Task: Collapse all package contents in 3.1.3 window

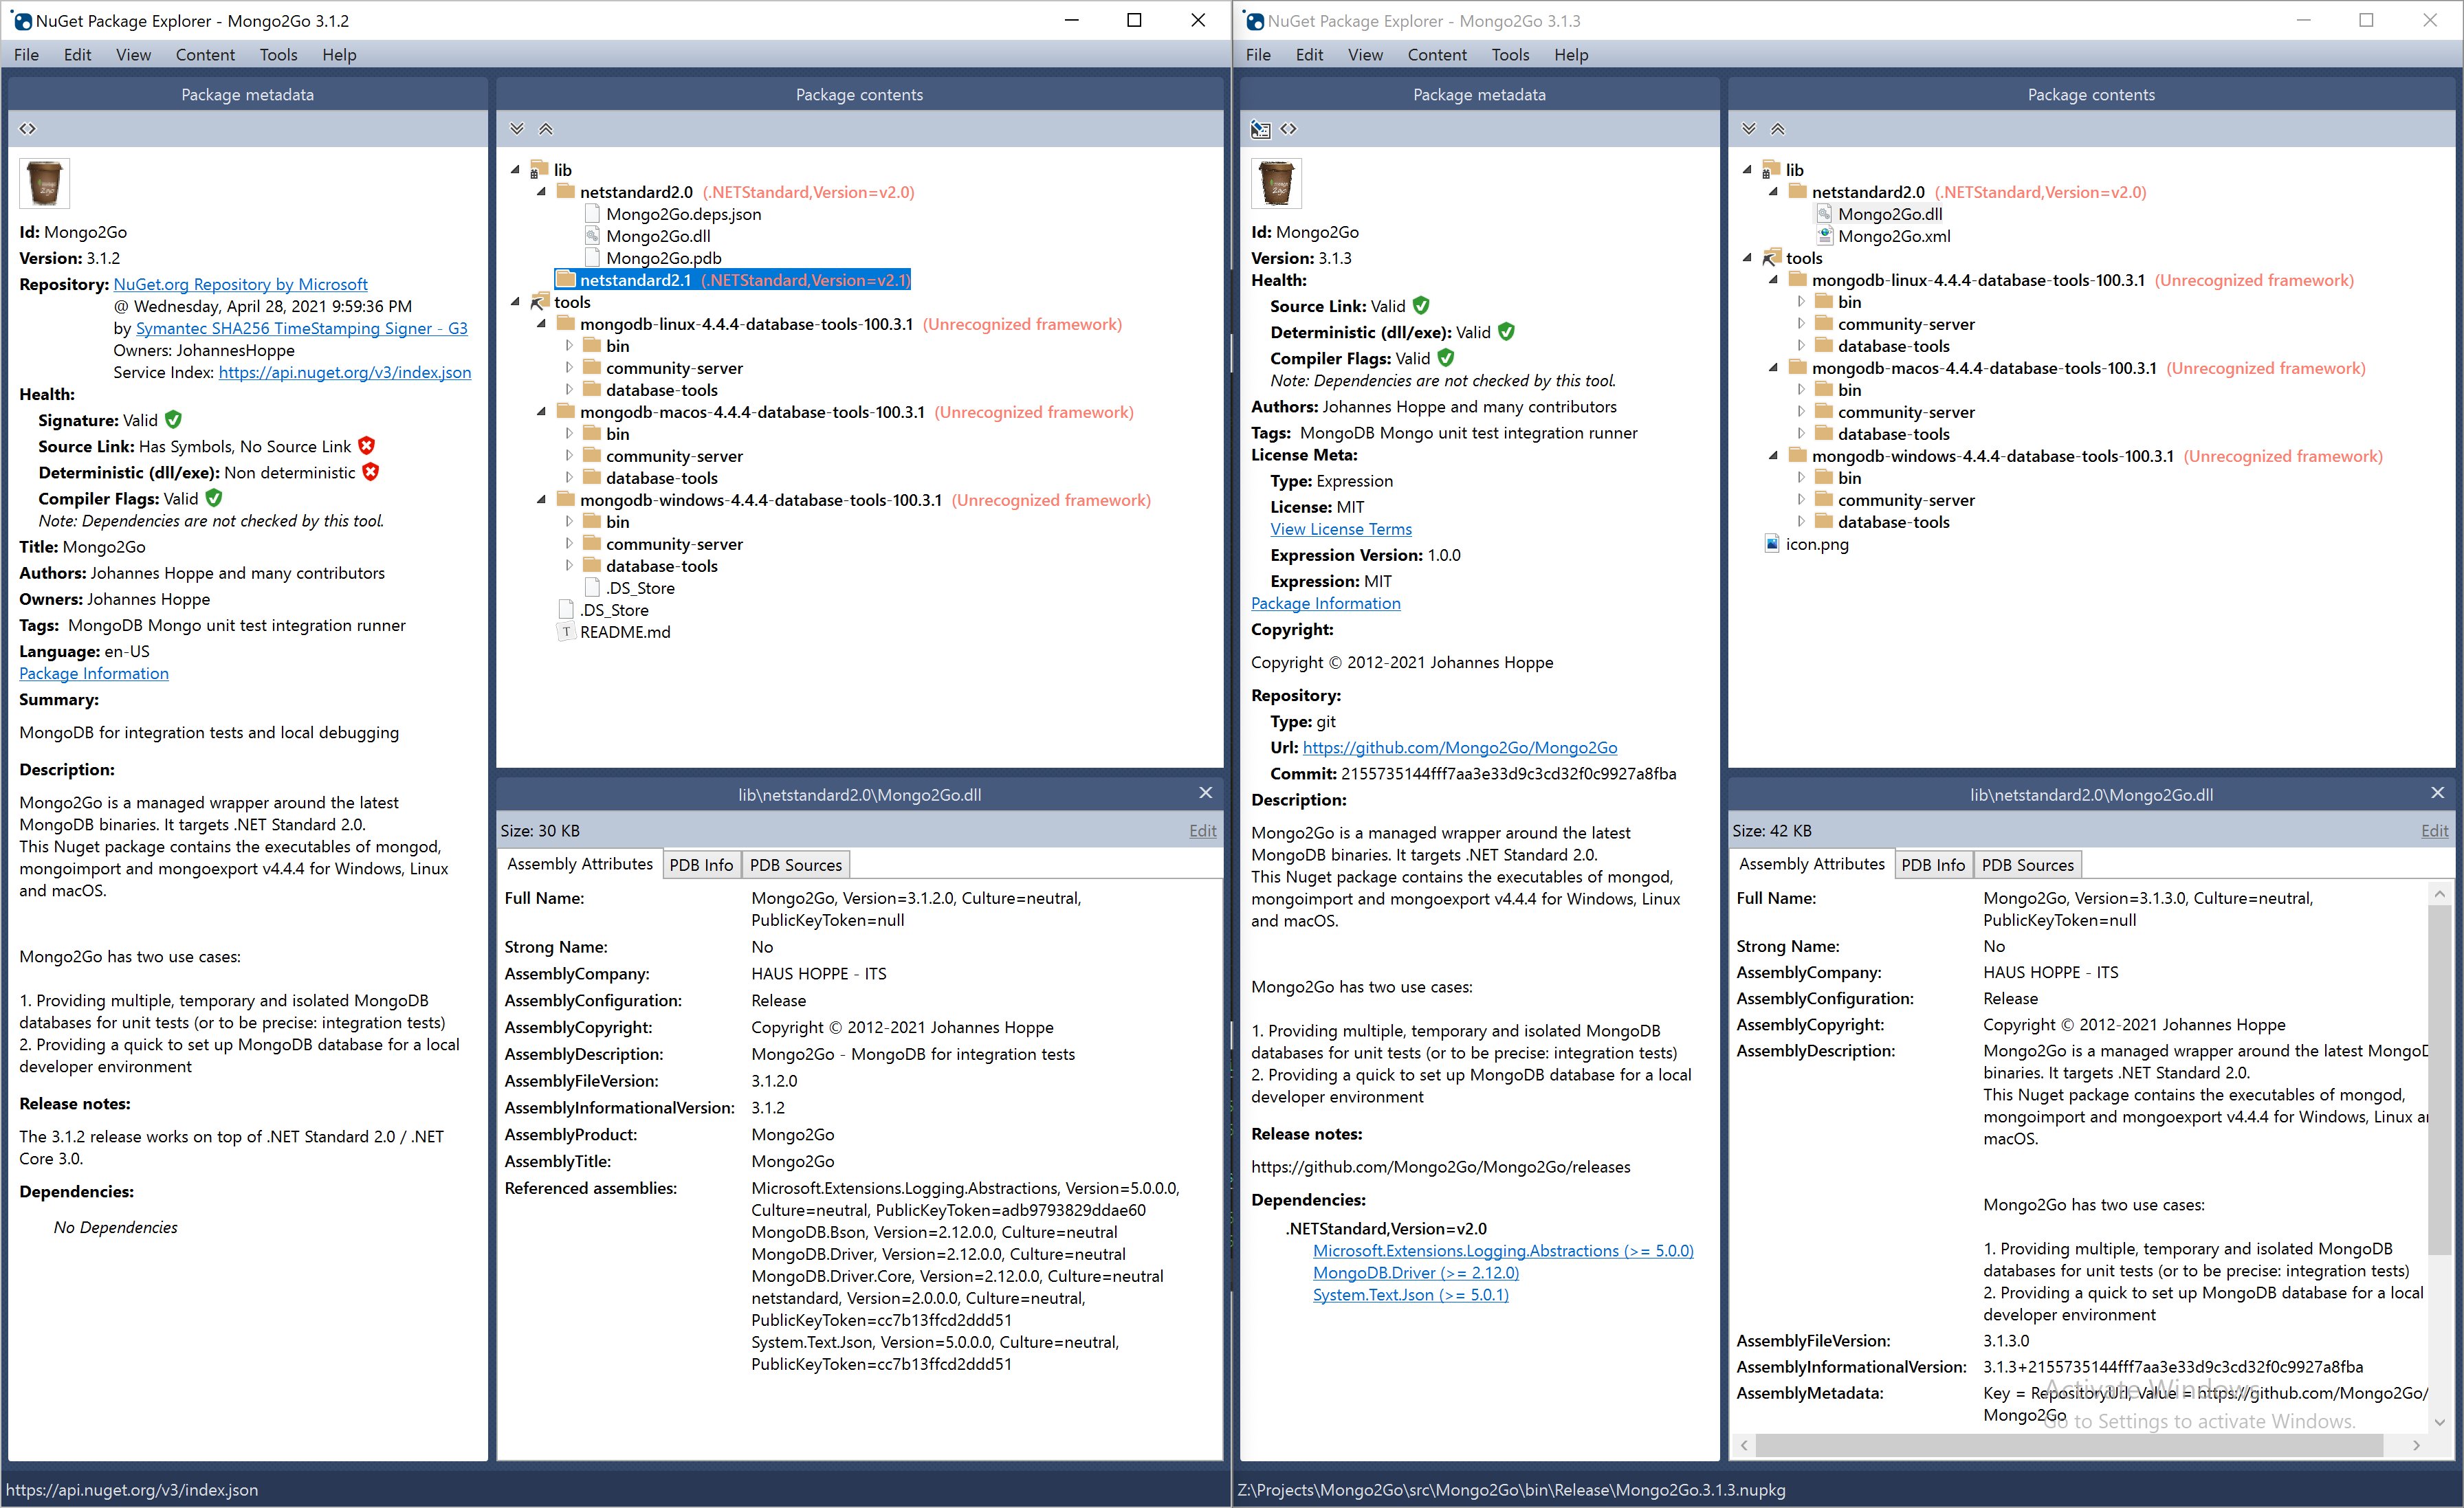Action: pos(1778,129)
